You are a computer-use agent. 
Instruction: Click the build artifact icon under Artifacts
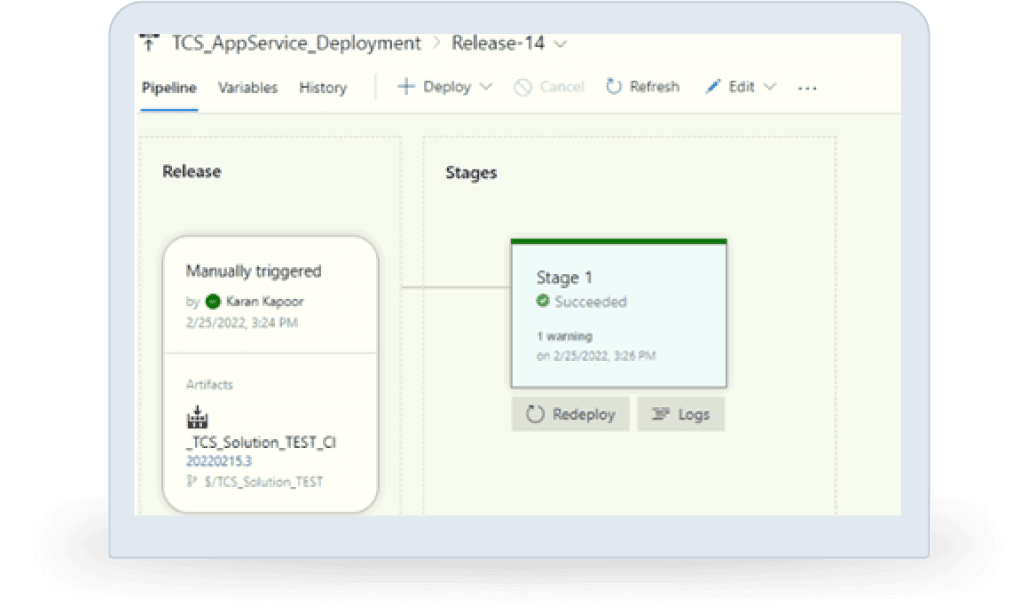coord(198,417)
